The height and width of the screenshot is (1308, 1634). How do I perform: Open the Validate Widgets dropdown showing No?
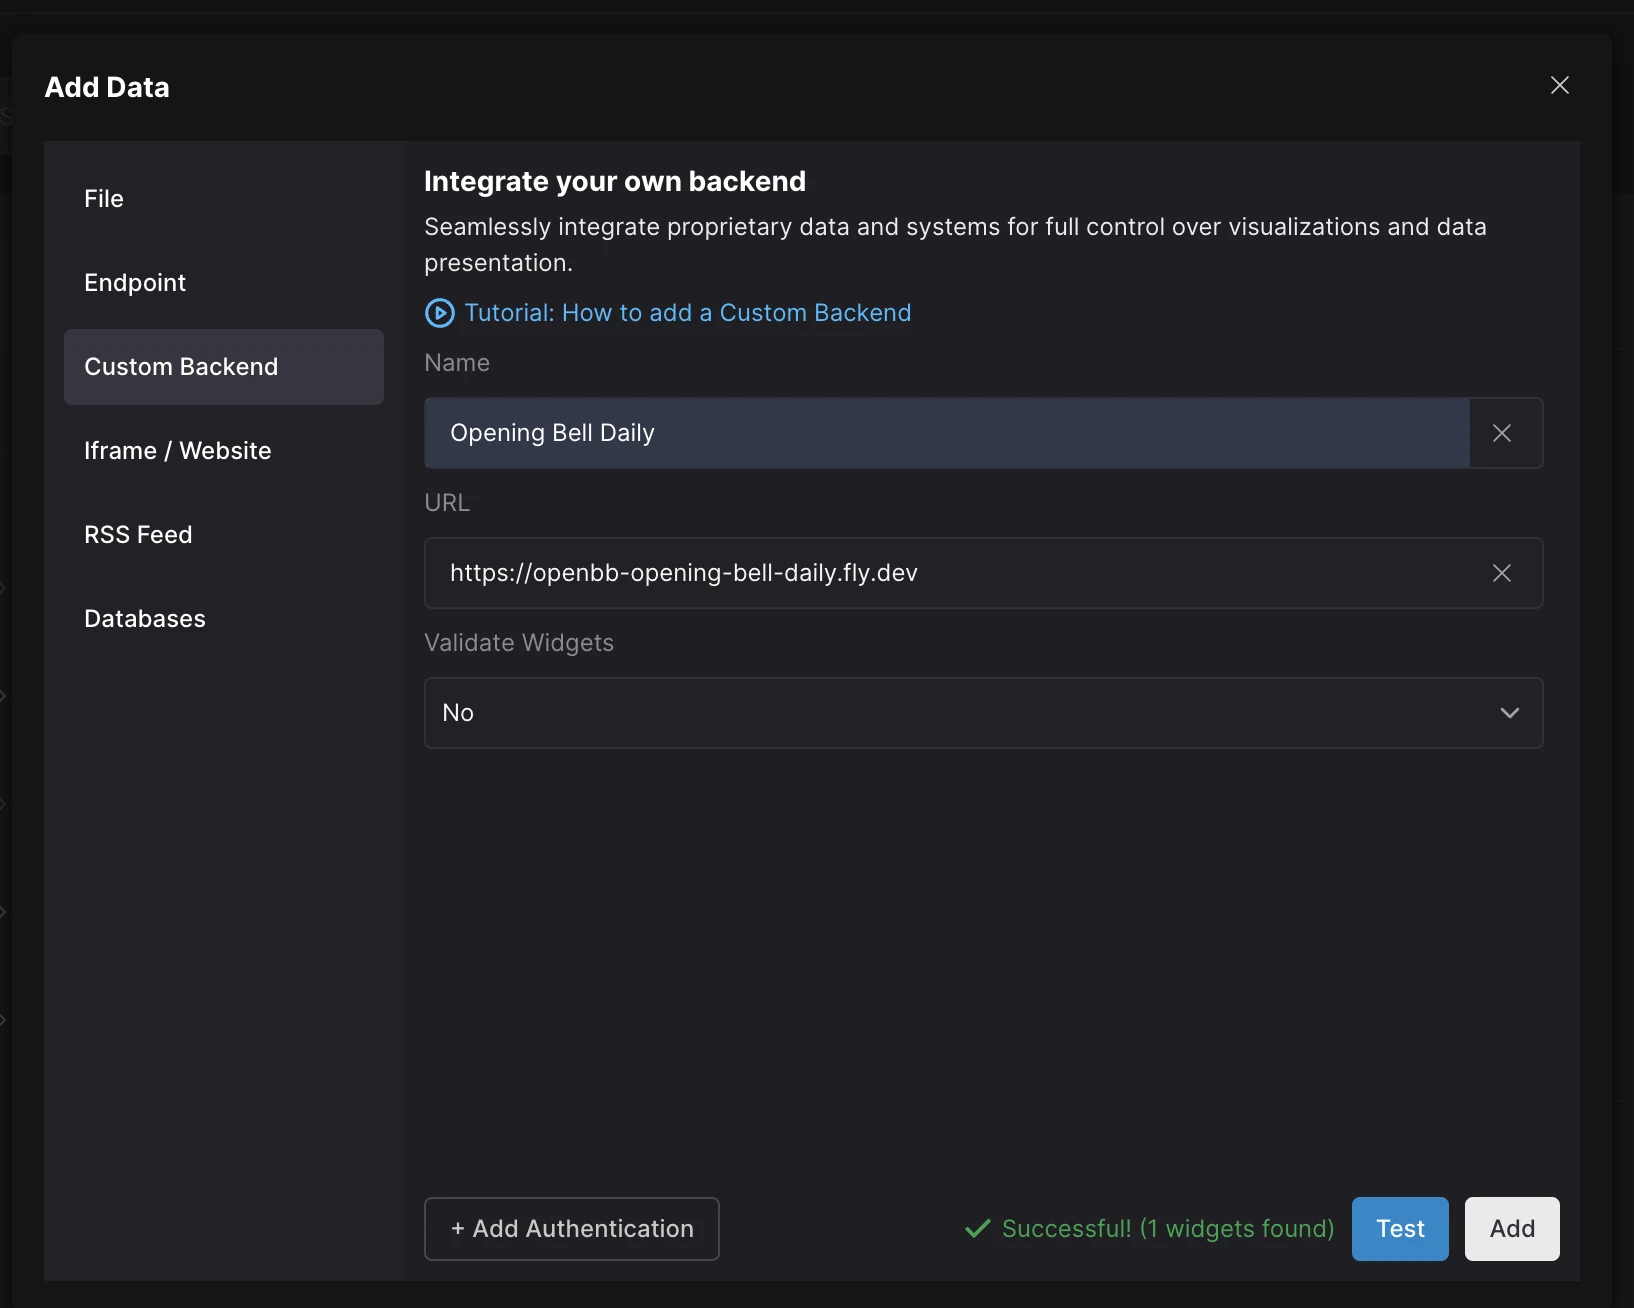(960, 713)
